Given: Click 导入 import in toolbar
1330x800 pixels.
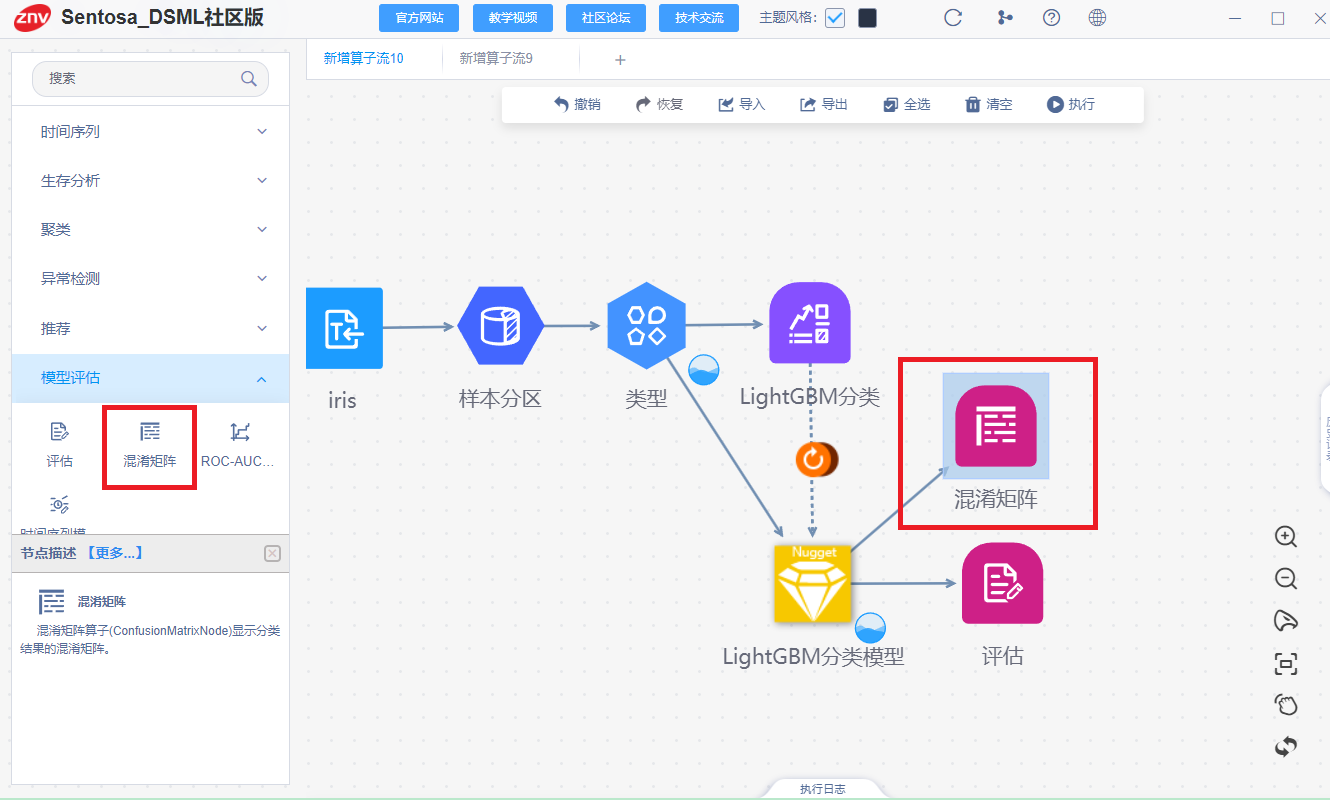Looking at the screenshot, I should pyautogui.click(x=742, y=104).
